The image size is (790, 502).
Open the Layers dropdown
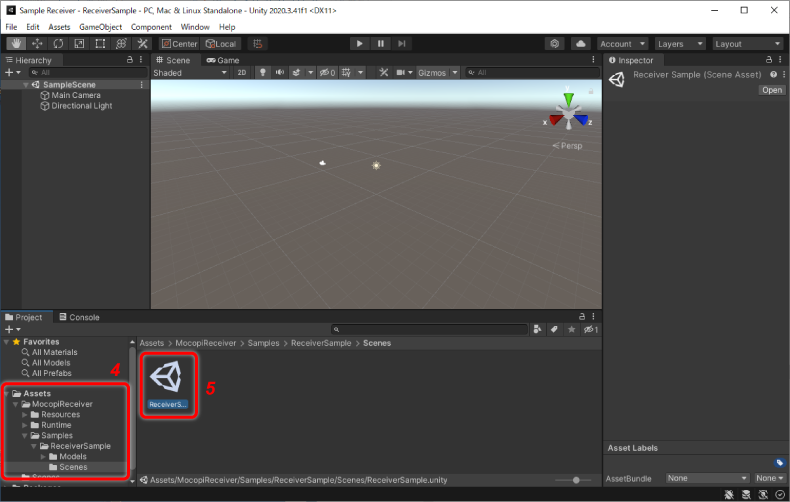(680, 44)
